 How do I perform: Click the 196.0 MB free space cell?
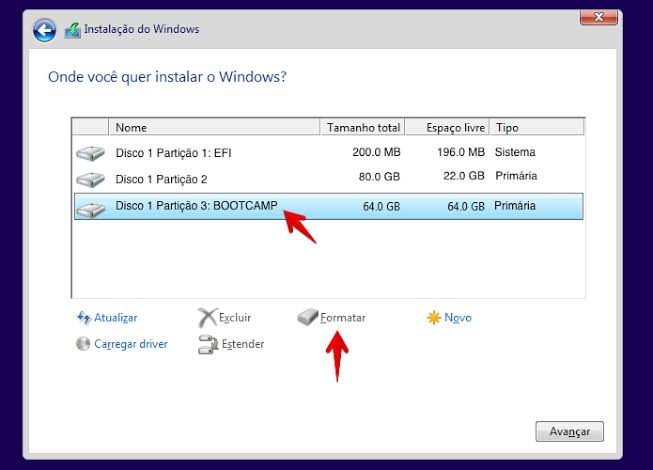[x=461, y=152]
